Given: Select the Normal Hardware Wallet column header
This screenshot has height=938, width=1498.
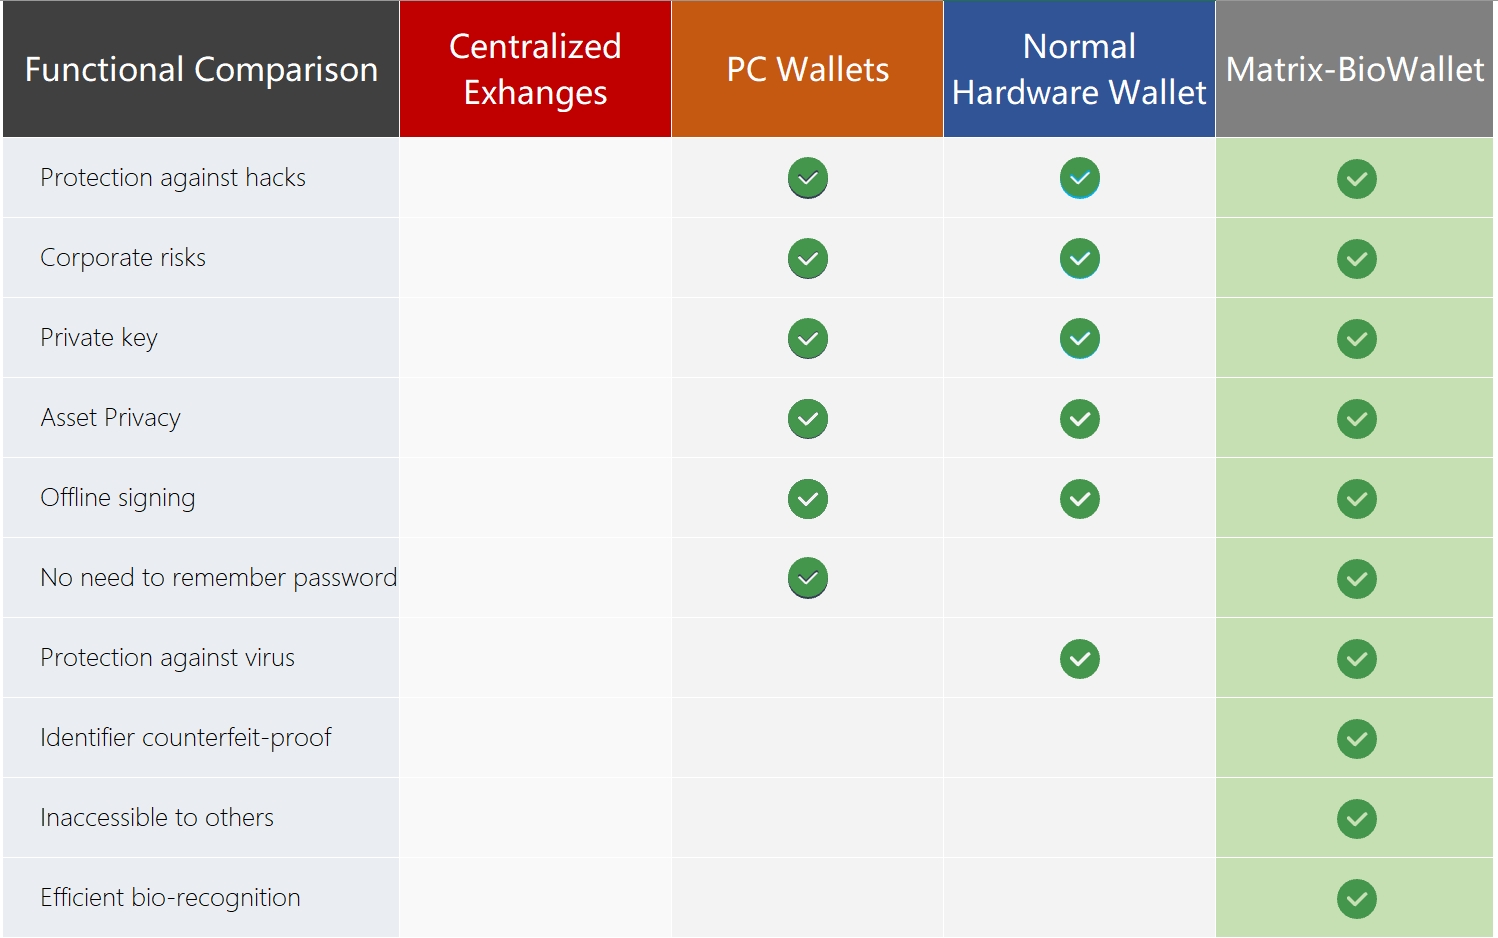Looking at the screenshot, I should (x=1079, y=69).
